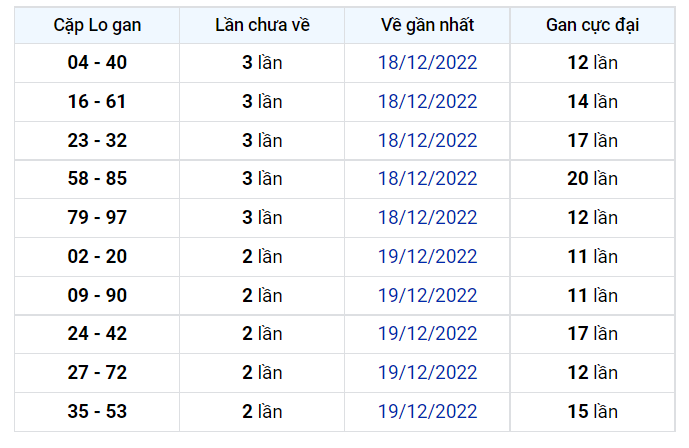The image size is (689, 448).
Task: Click the '14 lần' cell in the 16 - 61 row
Action: point(593,102)
